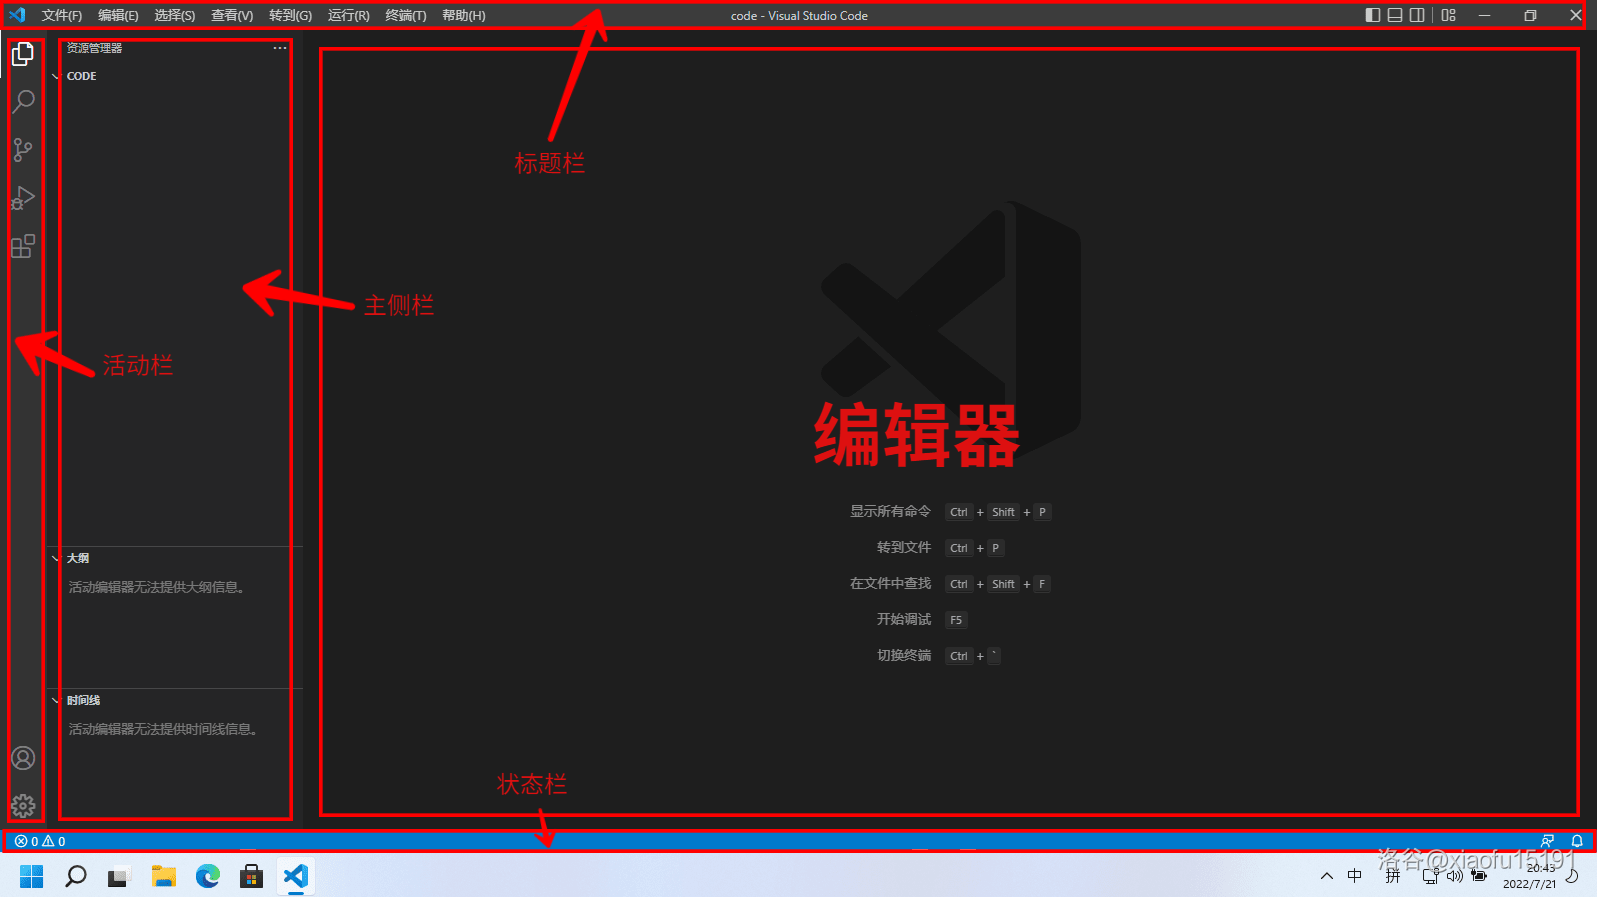Open the Accounts menu icon
The image size is (1597, 897).
tap(23, 758)
